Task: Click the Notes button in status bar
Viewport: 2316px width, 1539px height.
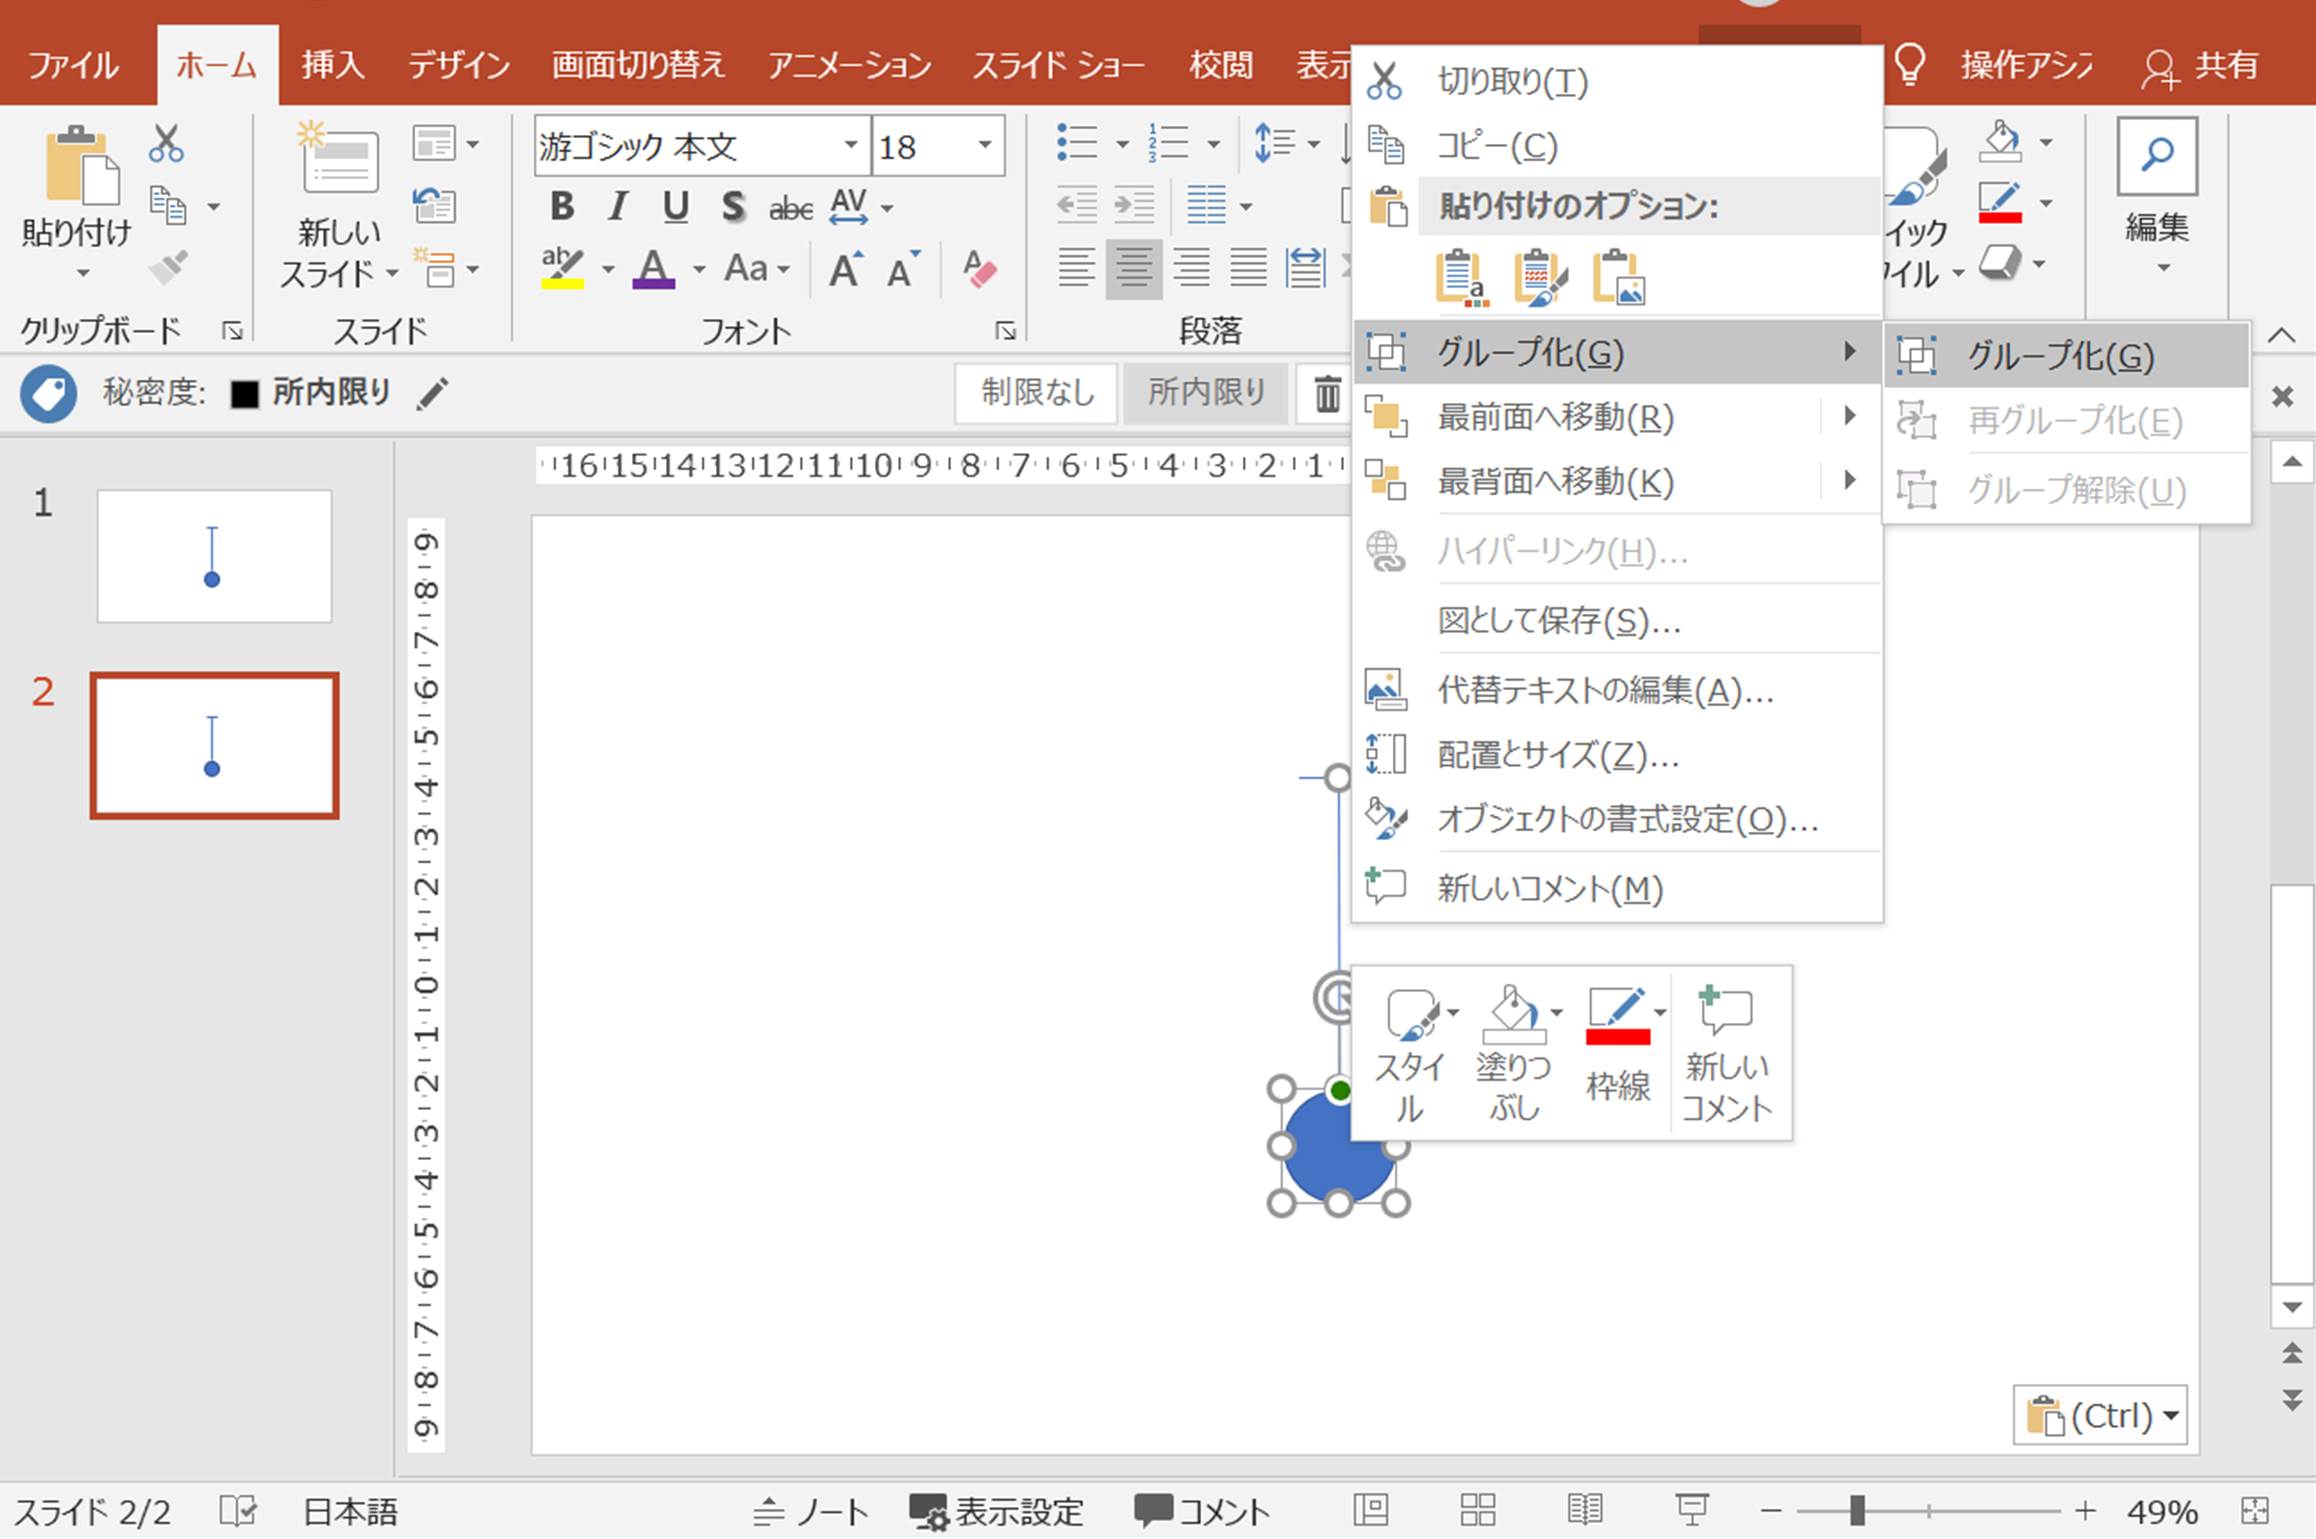Action: click(x=811, y=1511)
